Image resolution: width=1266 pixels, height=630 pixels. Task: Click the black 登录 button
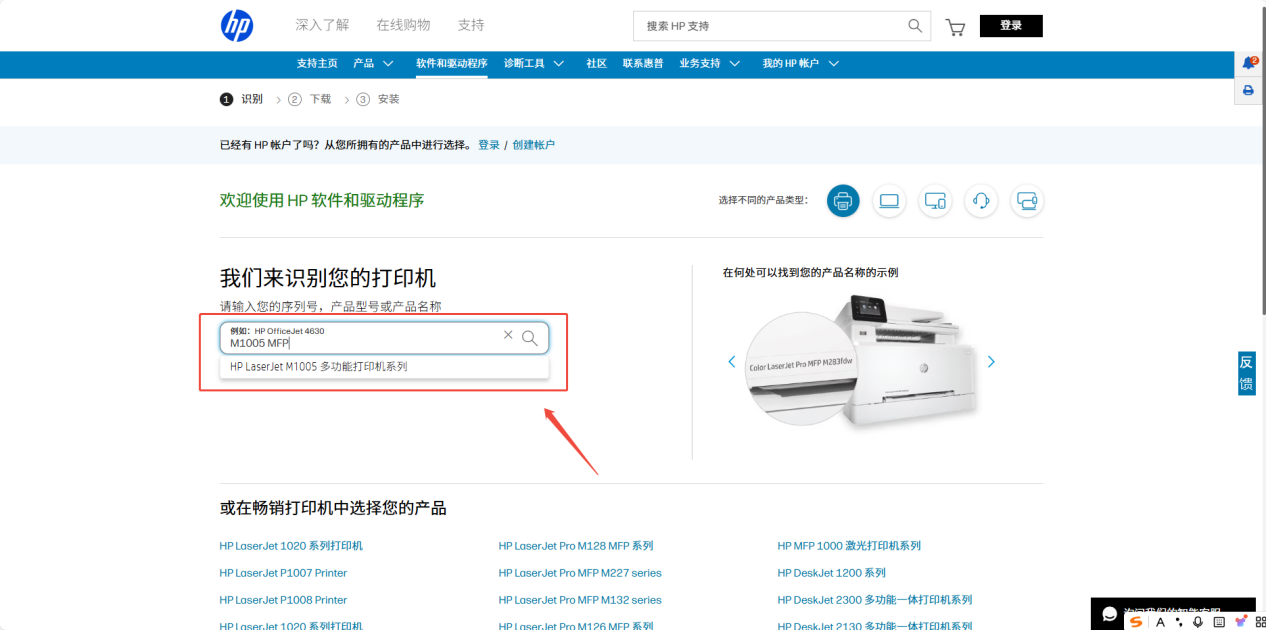(x=1011, y=26)
